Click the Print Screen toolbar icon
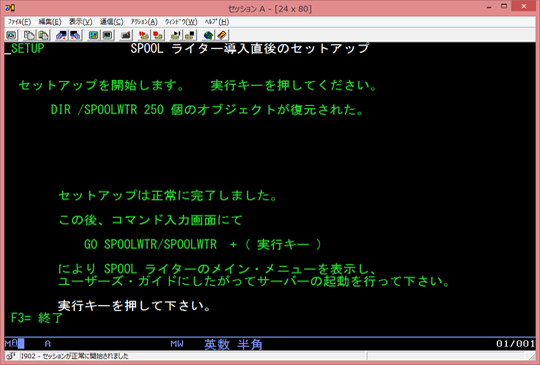 coord(11,35)
